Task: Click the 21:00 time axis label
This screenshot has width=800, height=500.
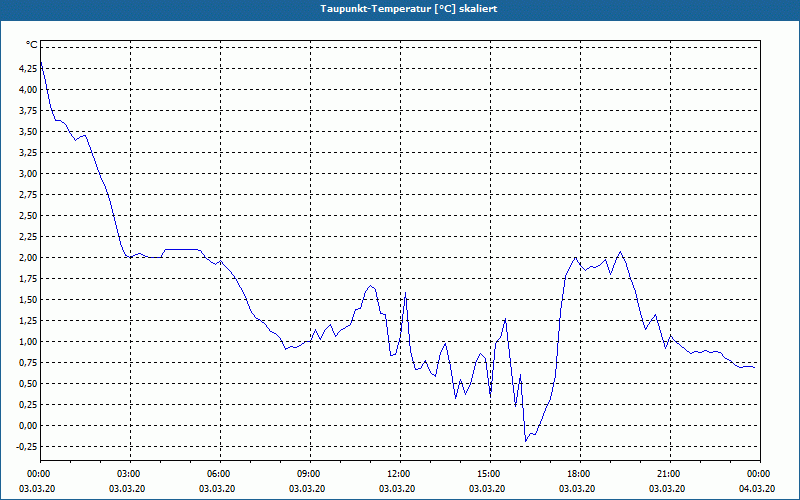Action: [670, 474]
